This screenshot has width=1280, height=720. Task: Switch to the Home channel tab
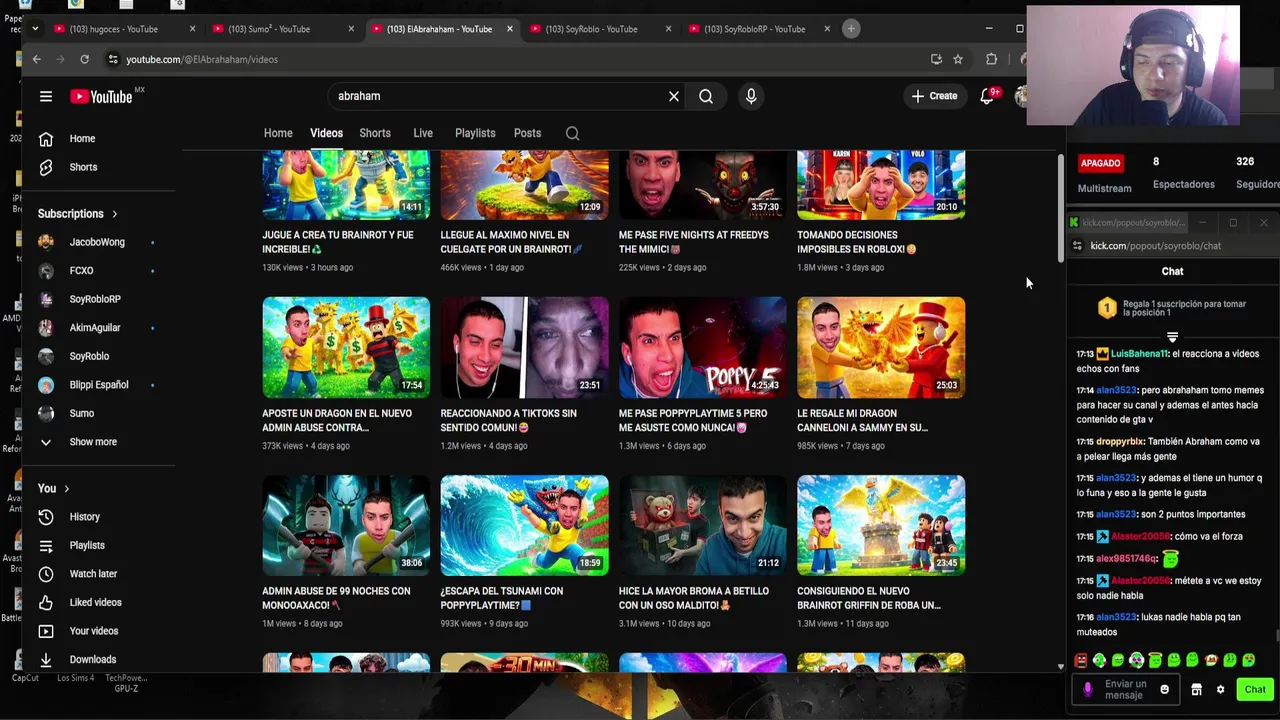coord(278,133)
